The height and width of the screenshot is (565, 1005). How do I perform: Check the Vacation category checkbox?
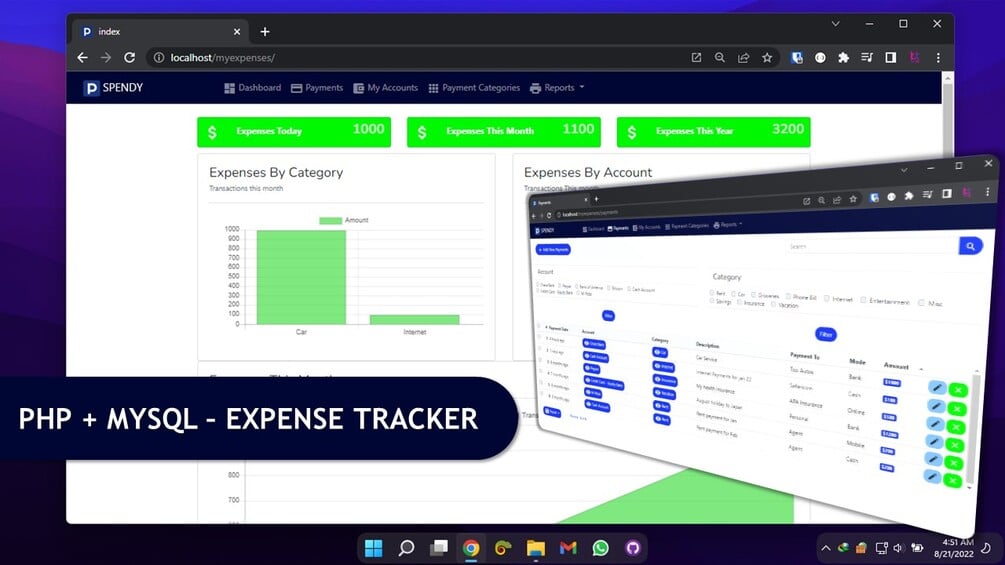point(774,304)
